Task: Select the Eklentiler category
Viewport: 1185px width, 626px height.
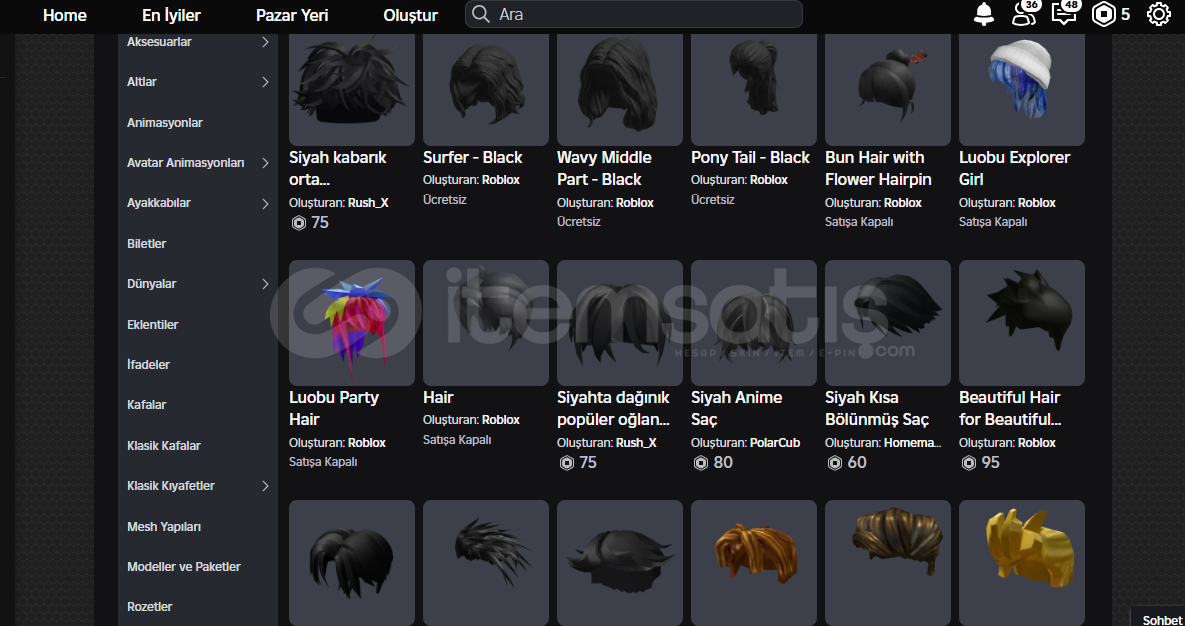Action: tap(153, 324)
